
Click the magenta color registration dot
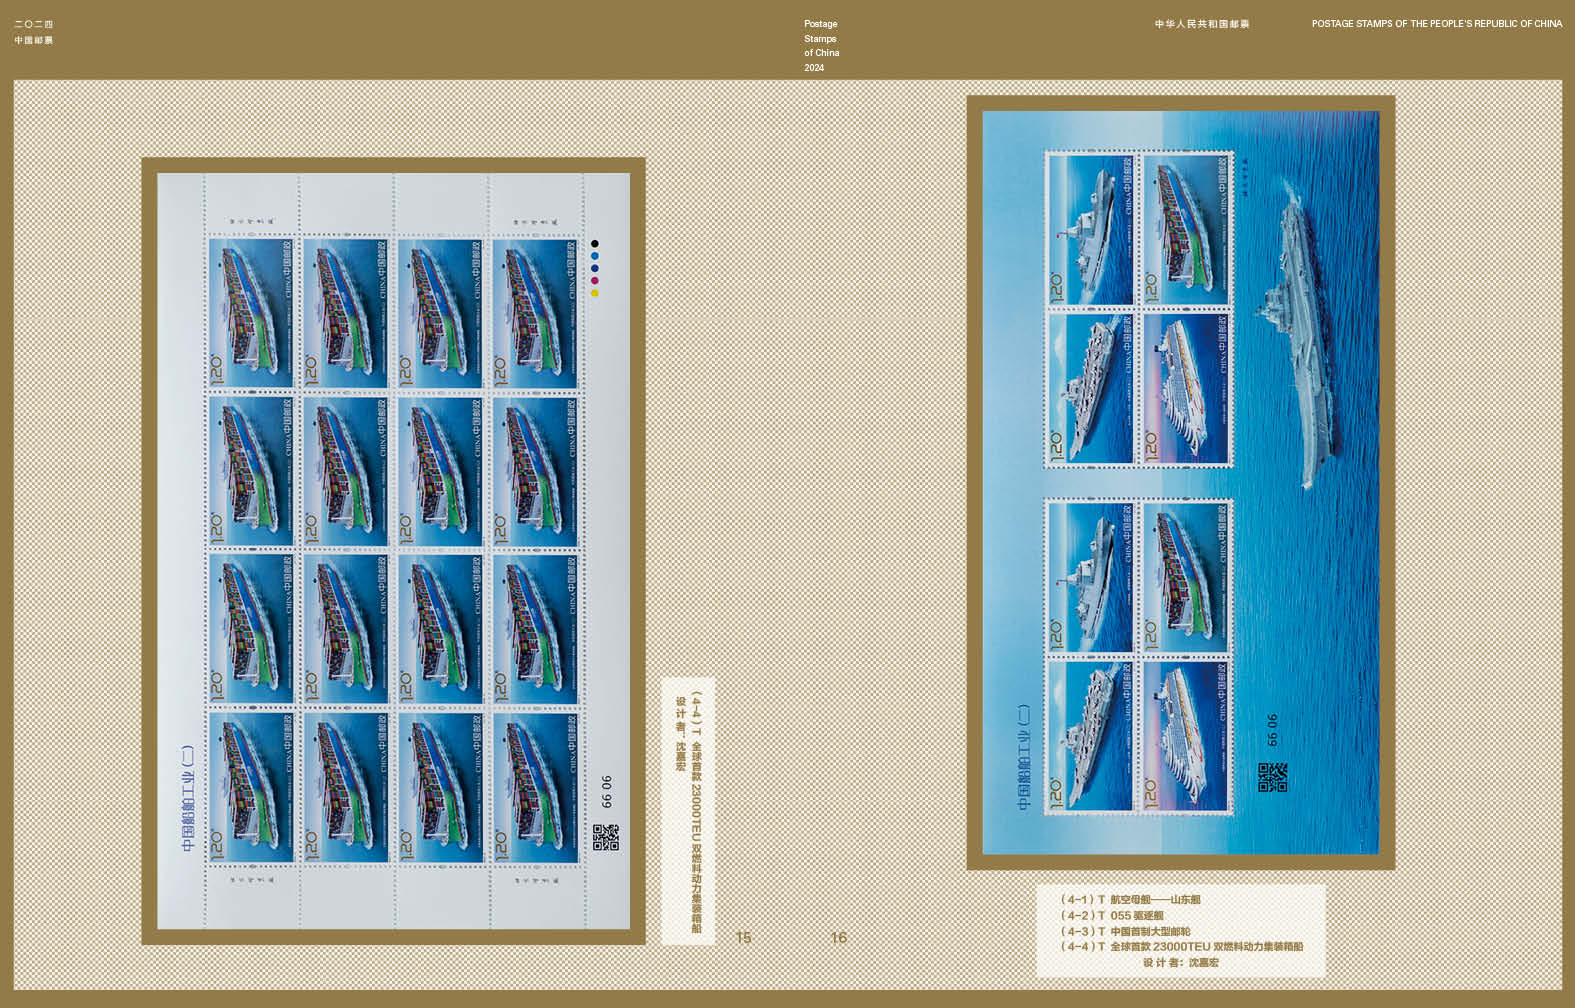(595, 281)
